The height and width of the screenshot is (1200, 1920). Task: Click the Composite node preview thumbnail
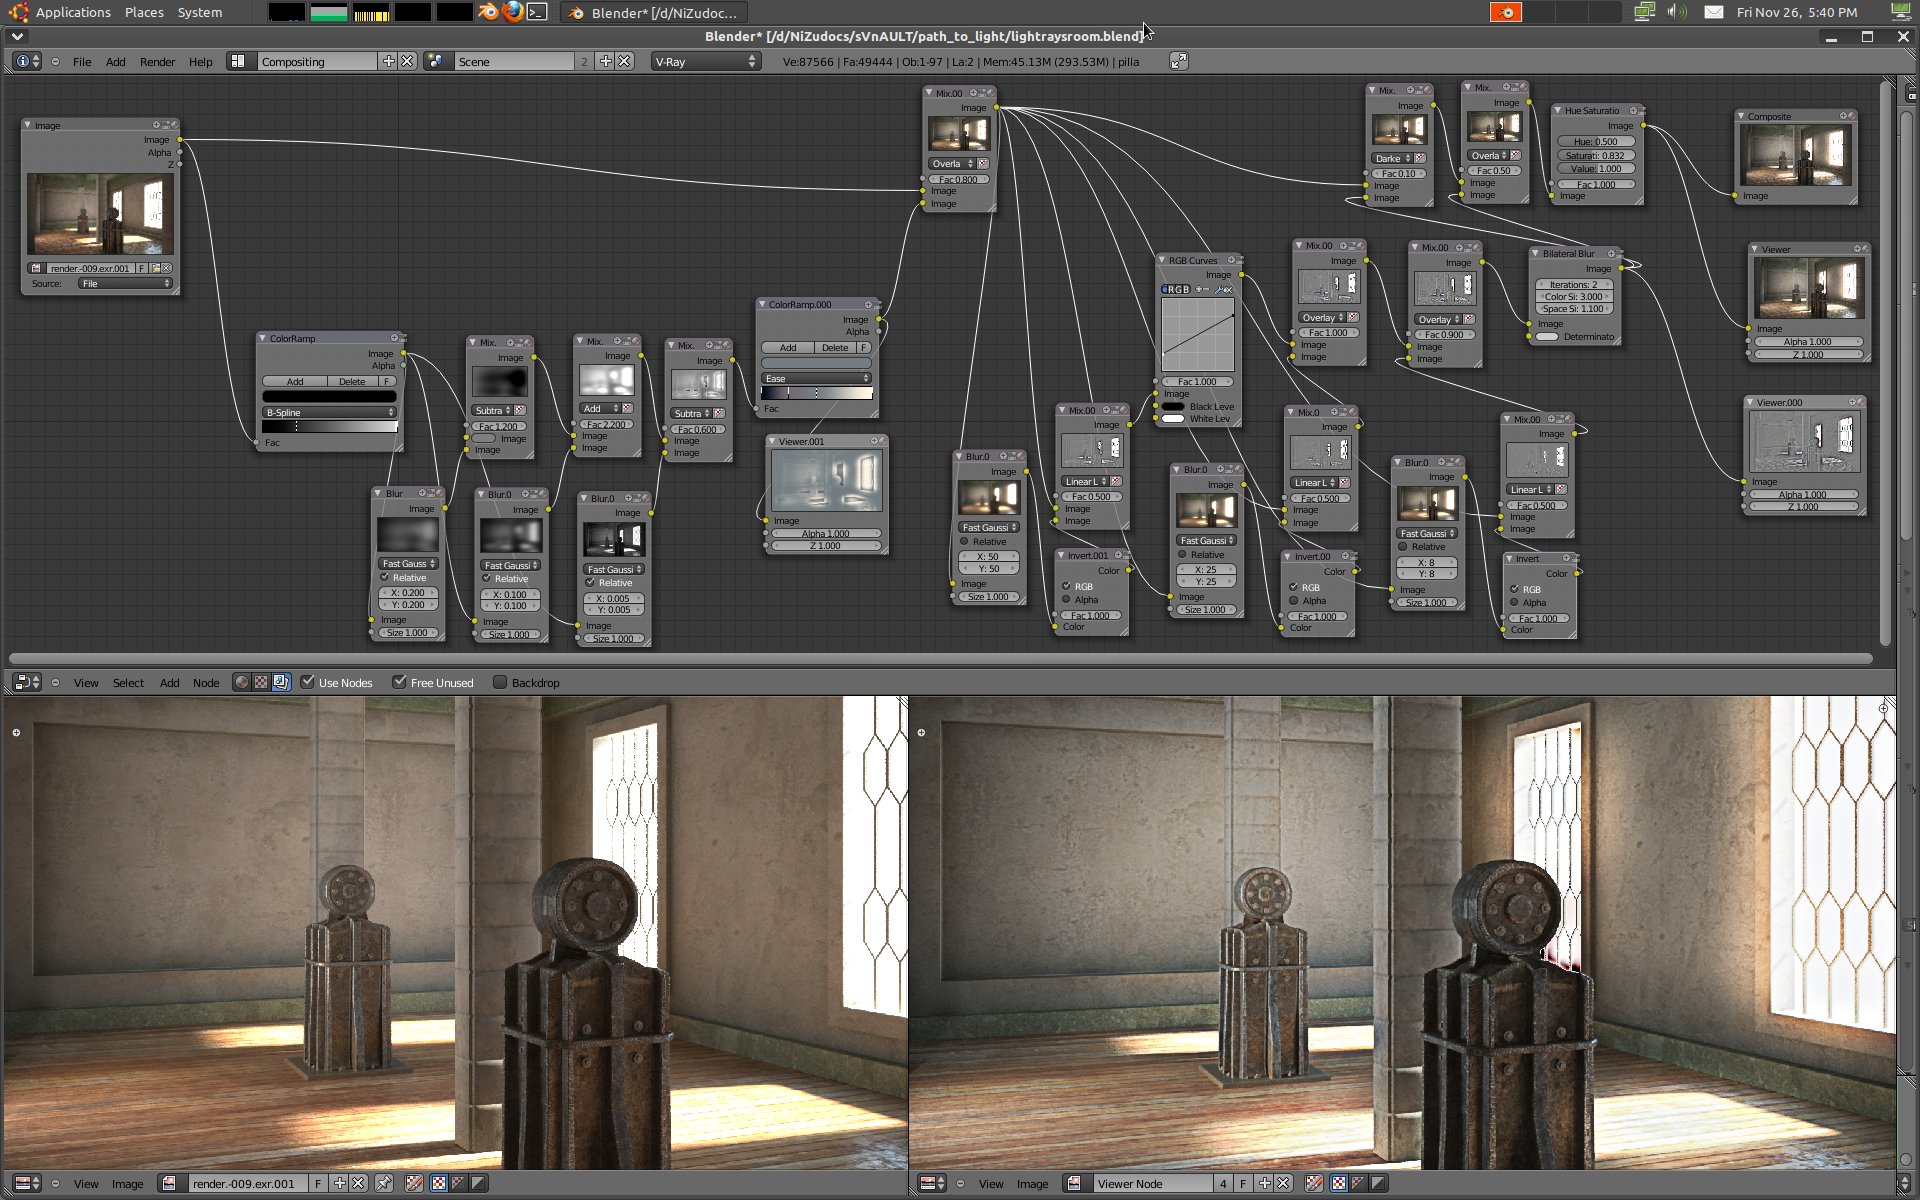pyautogui.click(x=1796, y=155)
